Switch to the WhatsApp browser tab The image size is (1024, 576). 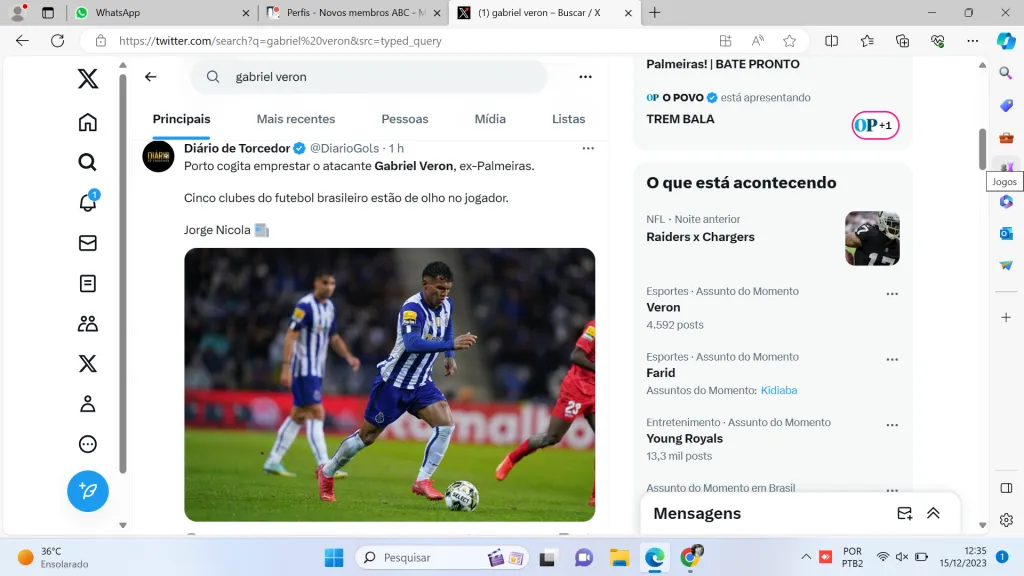(160, 13)
